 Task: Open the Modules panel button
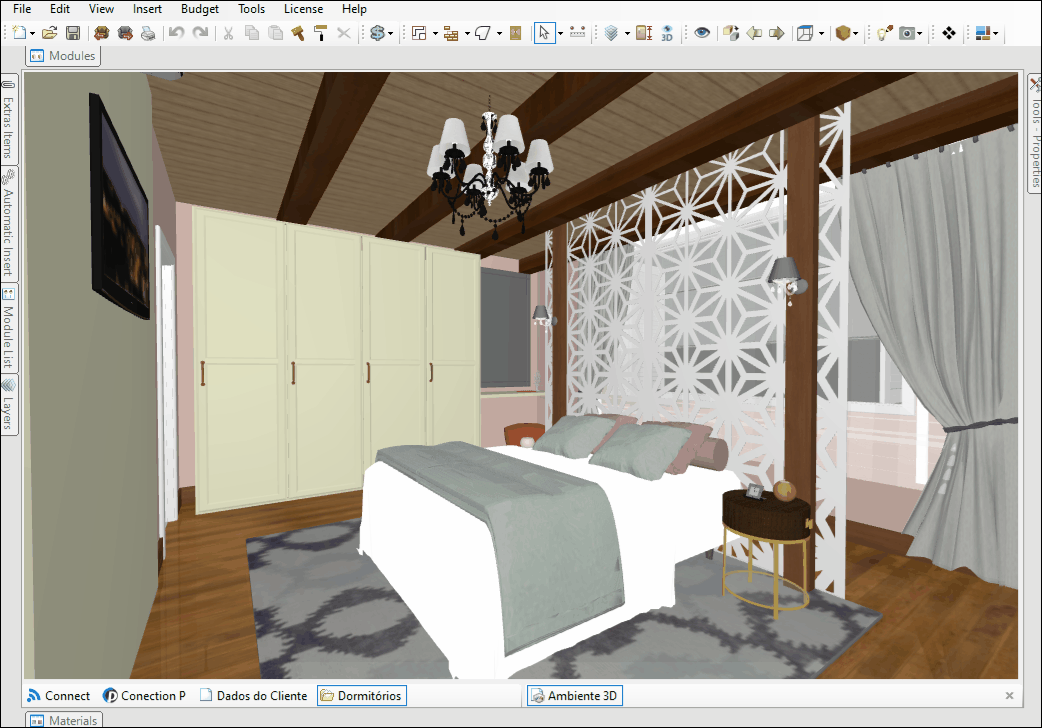click(64, 56)
